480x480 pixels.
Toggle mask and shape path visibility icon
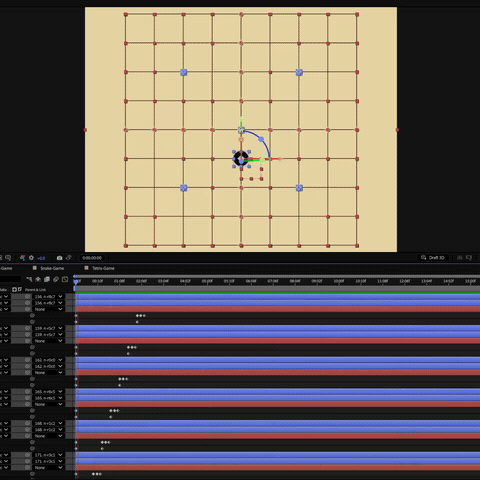[x=8, y=258]
